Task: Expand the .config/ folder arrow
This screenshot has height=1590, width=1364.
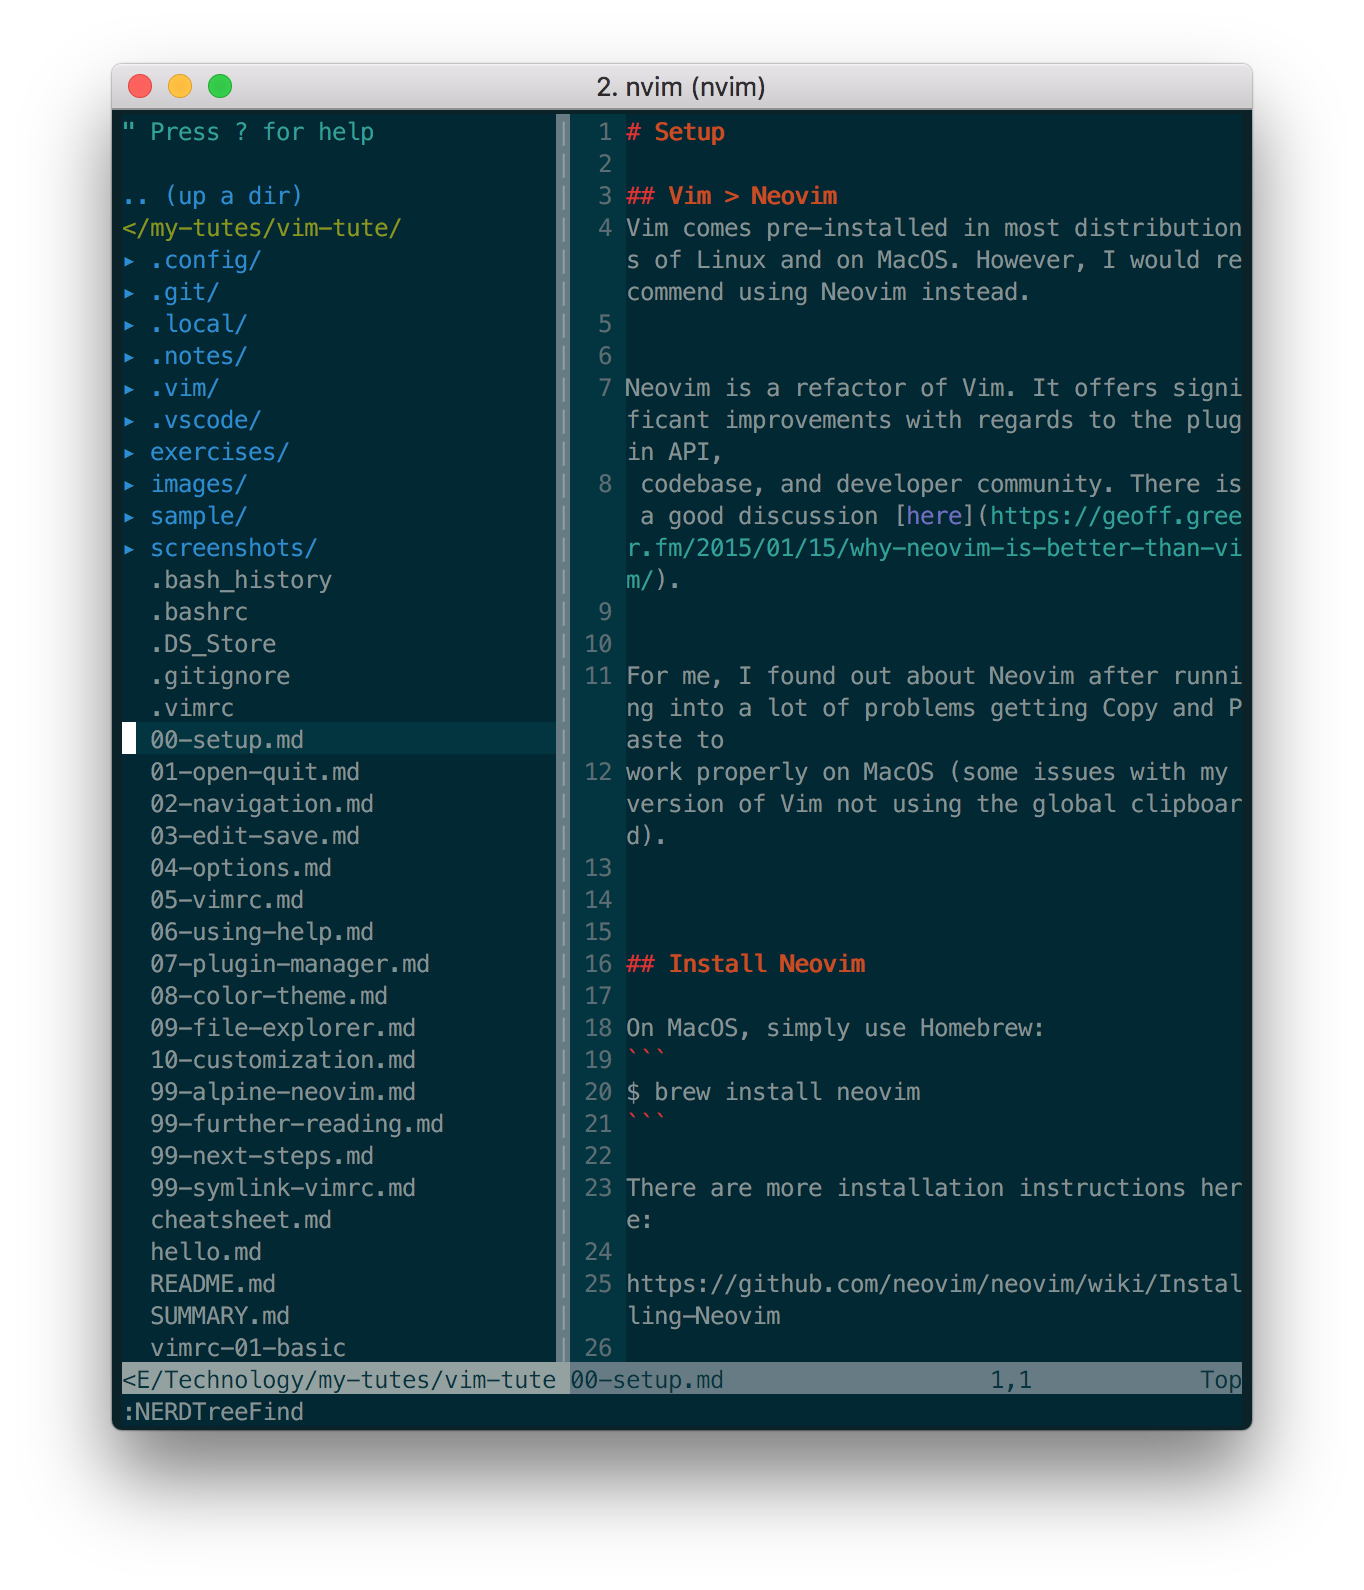Action: click(x=129, y=261)
